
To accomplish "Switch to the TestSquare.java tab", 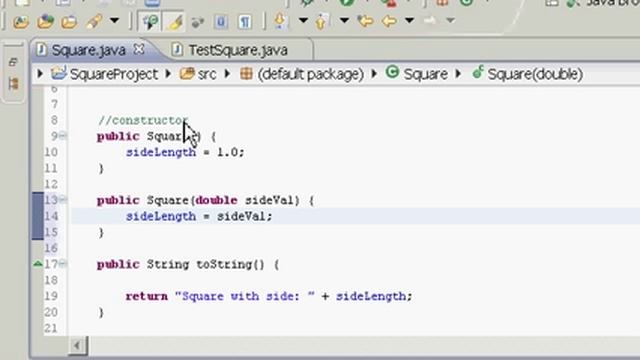I will pos(238,50).
